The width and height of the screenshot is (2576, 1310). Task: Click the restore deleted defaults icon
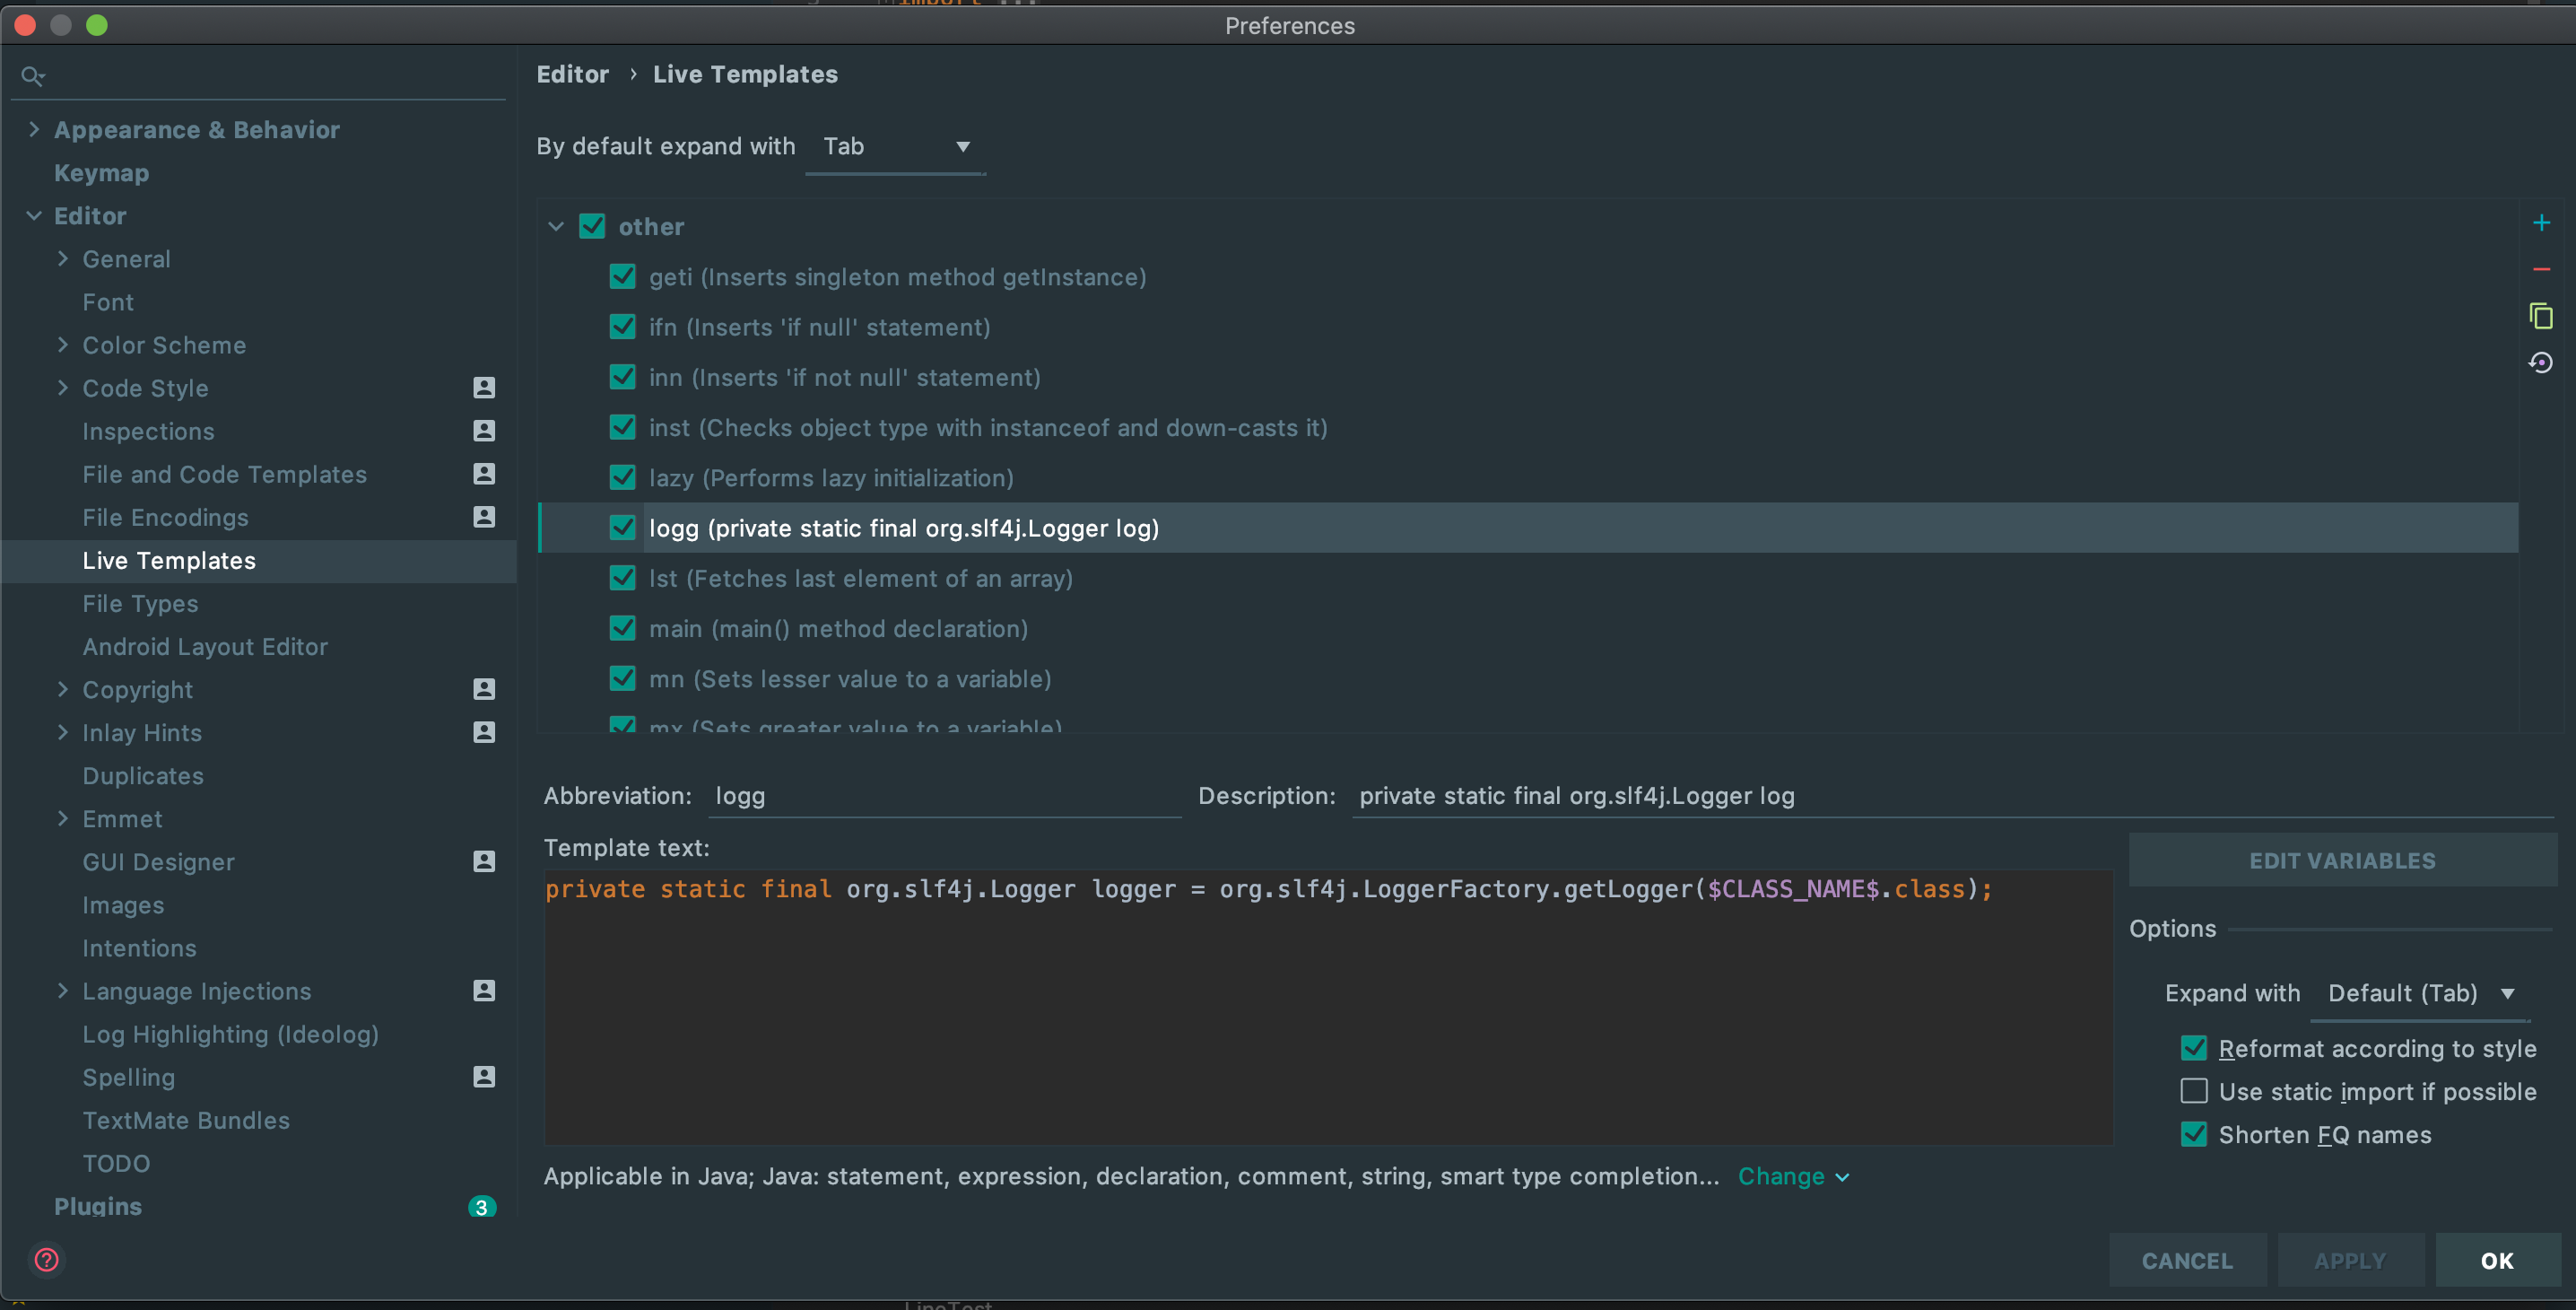click(x=2540, y=362)
